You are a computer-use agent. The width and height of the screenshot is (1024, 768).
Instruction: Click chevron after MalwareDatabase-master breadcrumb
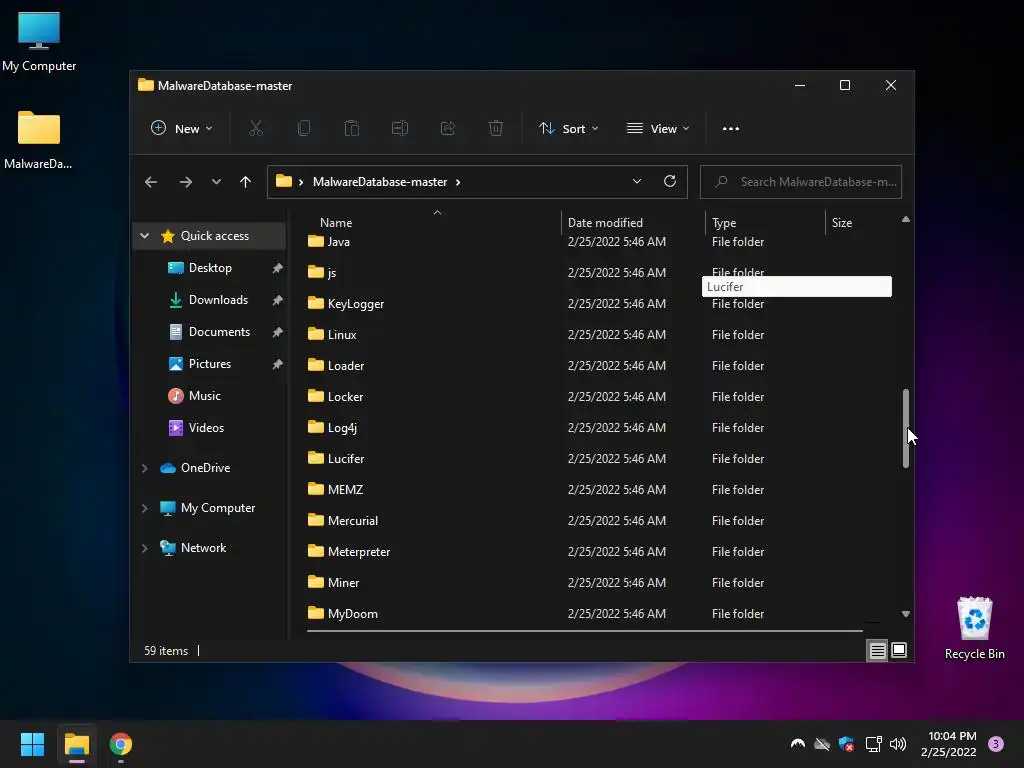(458, 182)
